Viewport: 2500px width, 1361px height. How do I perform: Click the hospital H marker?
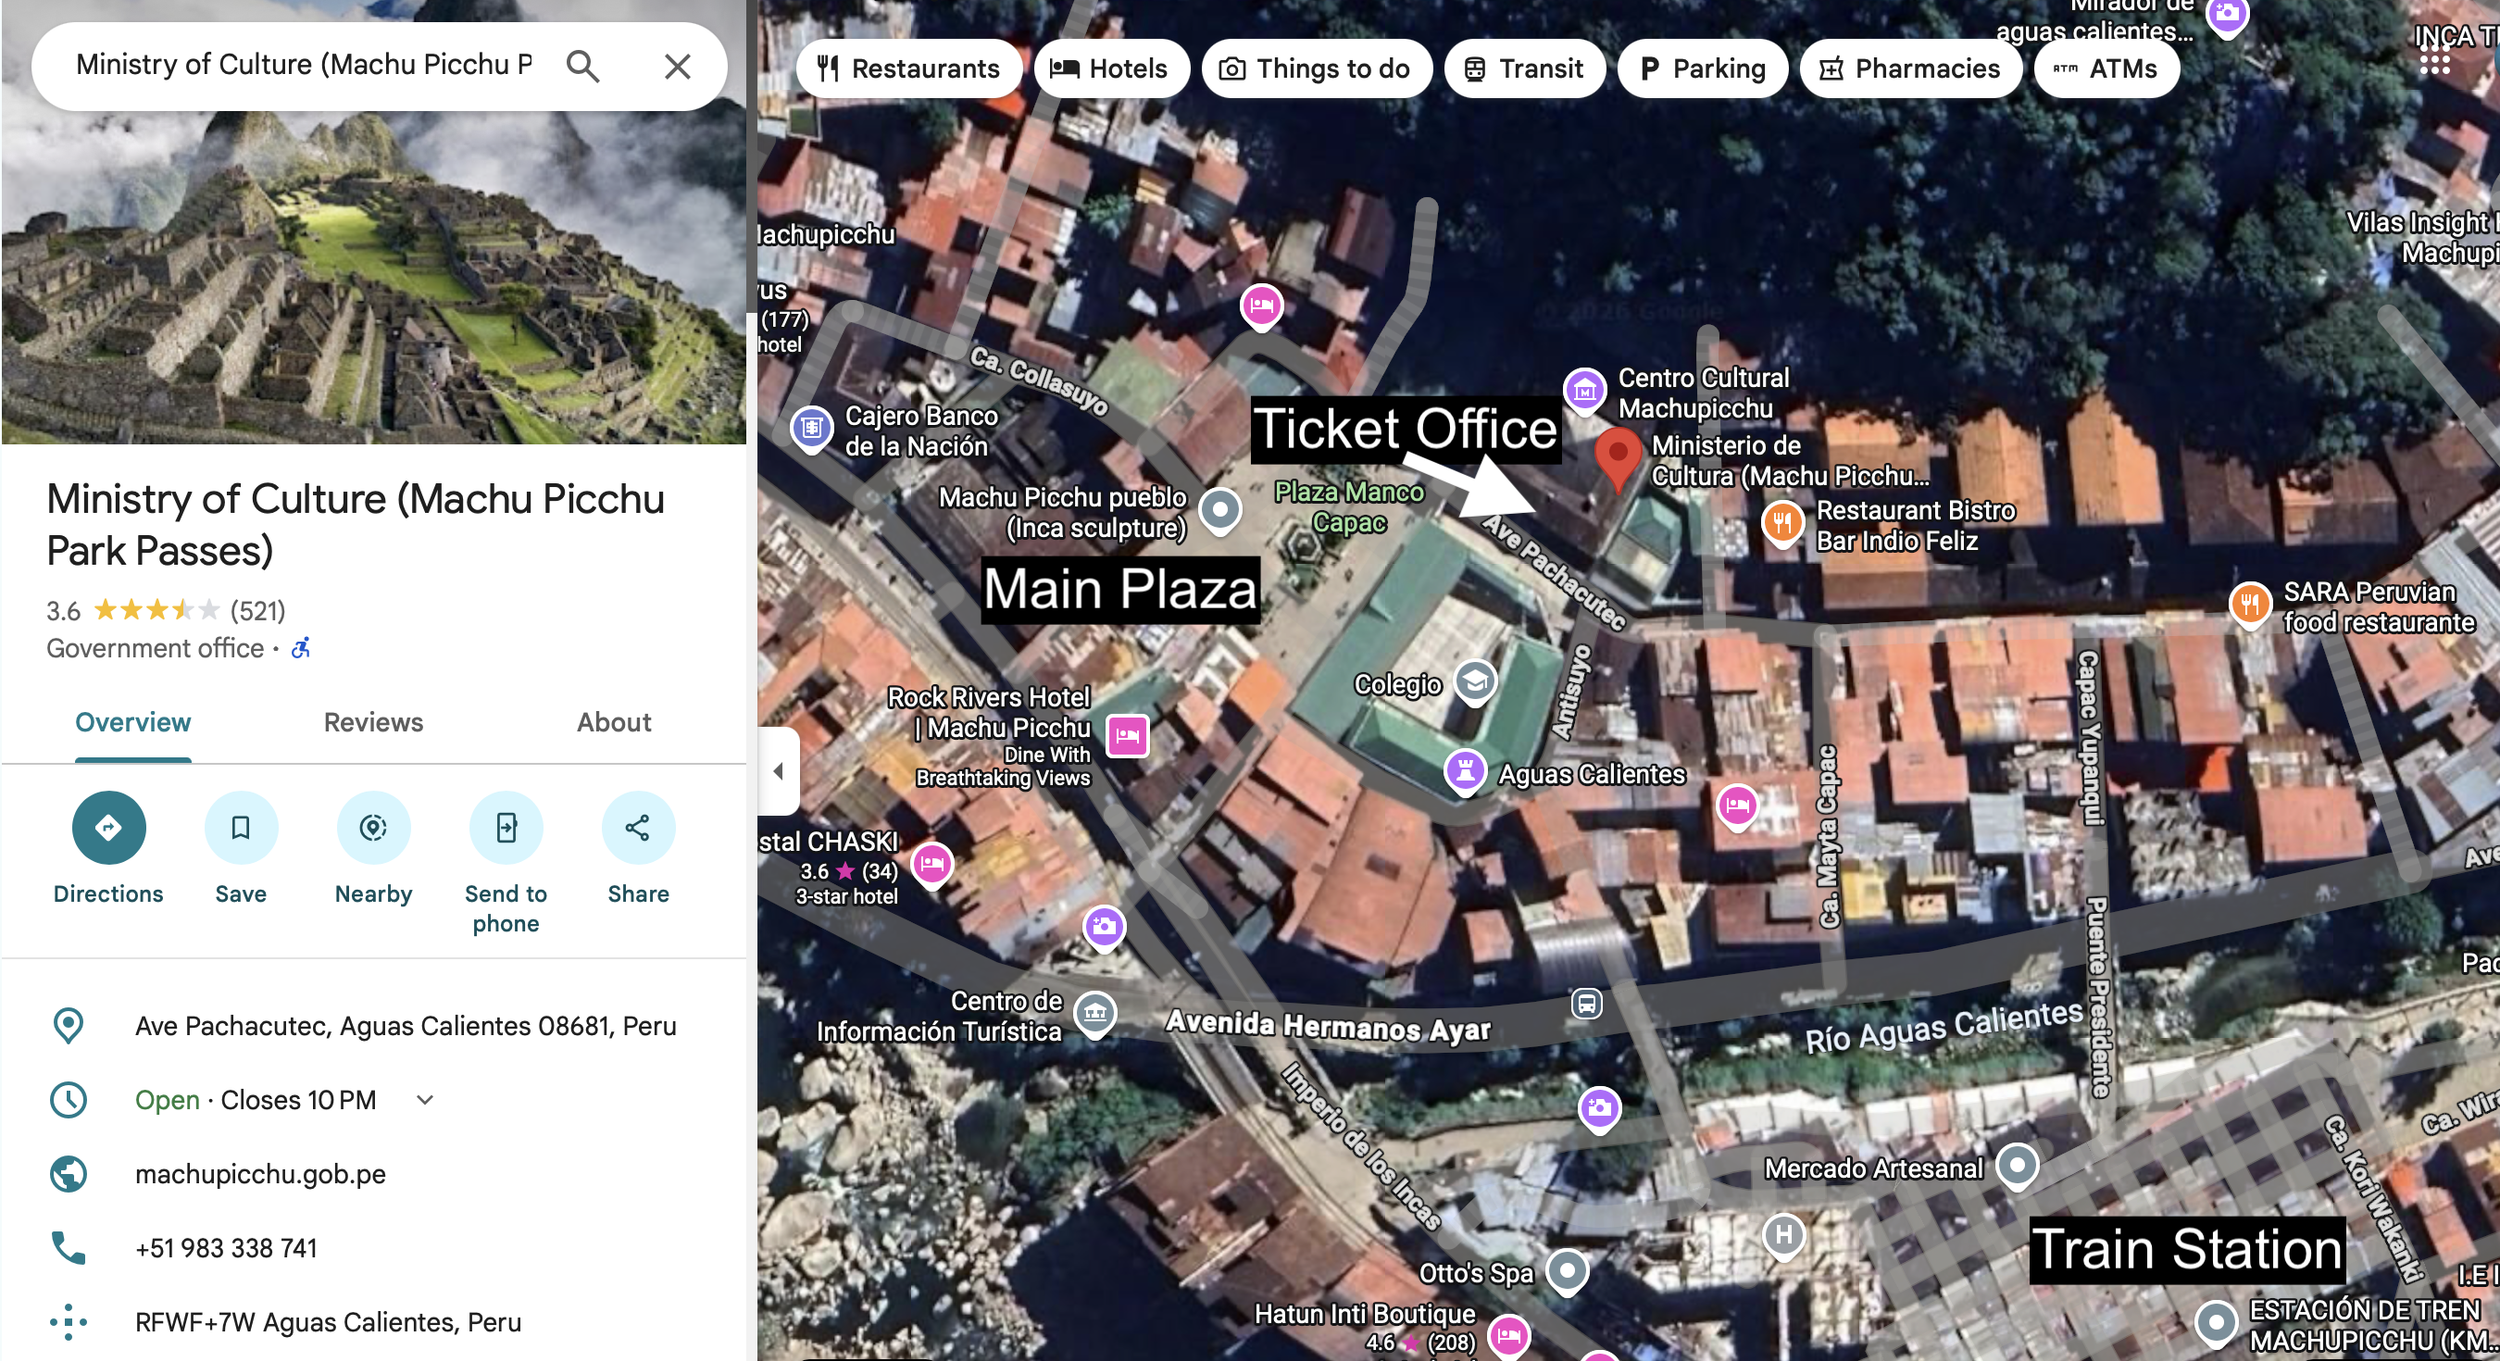tap(1783, 1235)
